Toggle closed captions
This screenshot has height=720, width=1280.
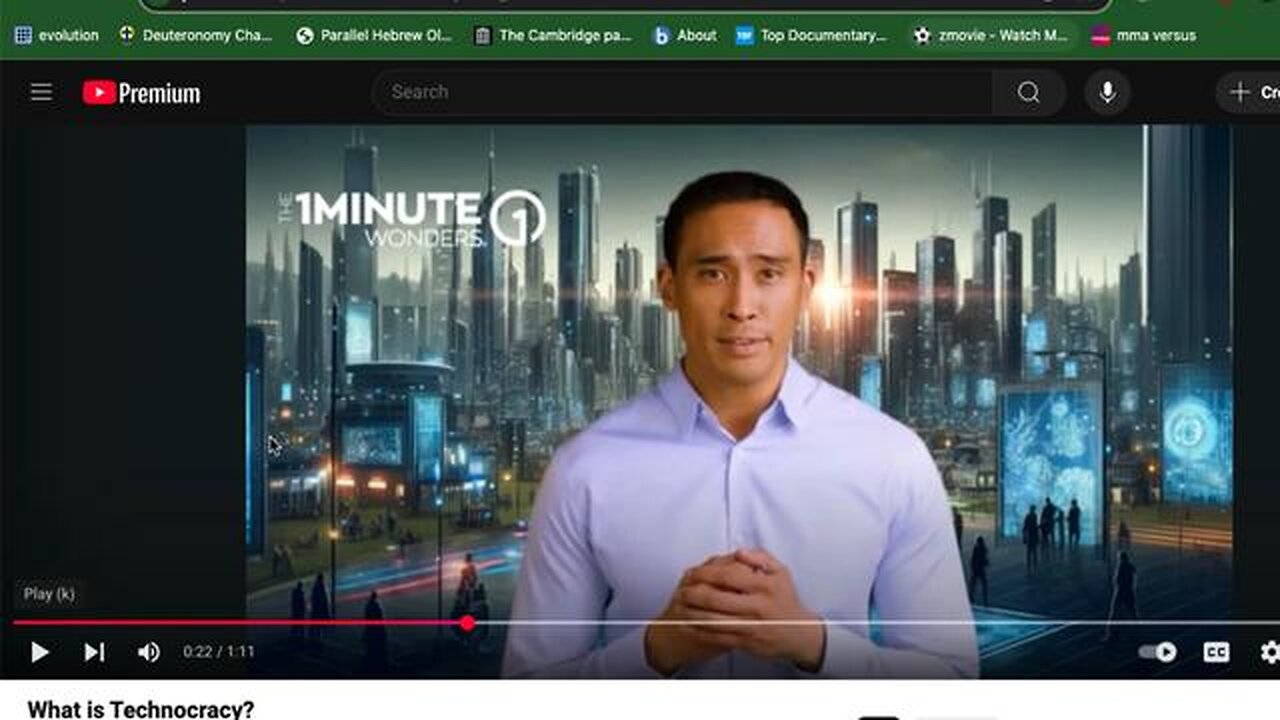(1216, 652)
